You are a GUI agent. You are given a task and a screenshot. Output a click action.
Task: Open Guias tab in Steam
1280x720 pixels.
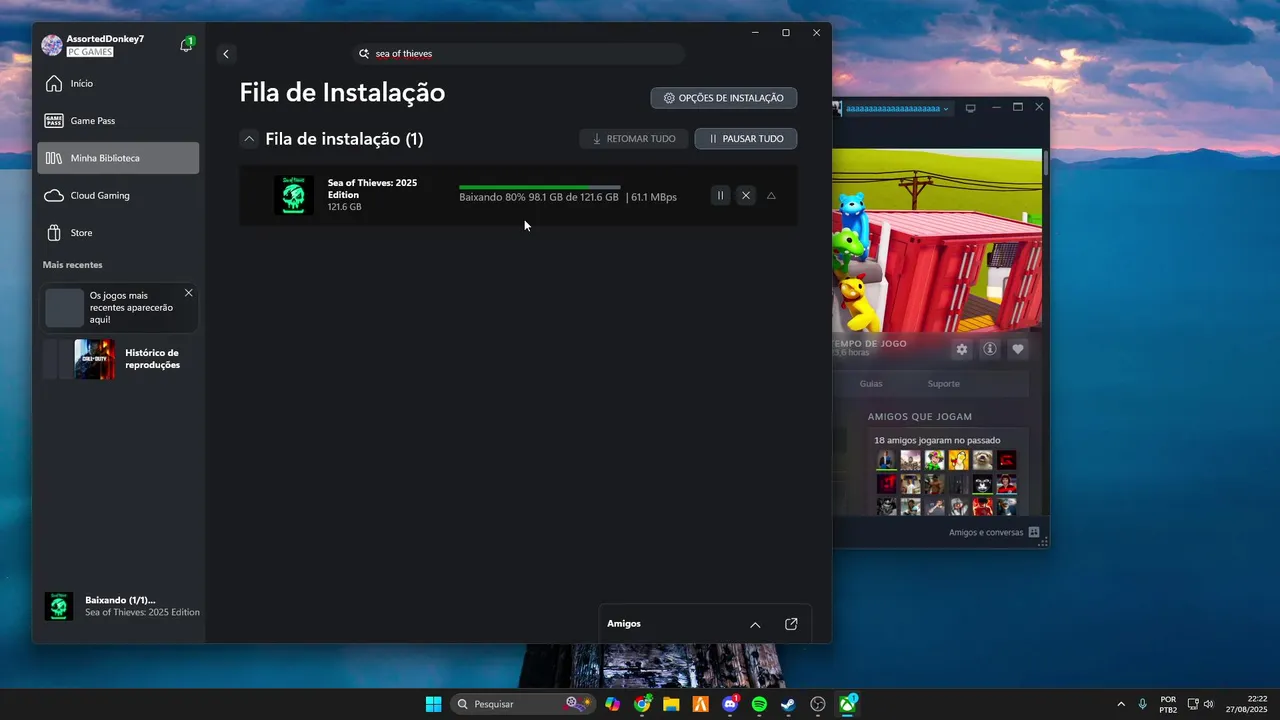tap(871, 384)
